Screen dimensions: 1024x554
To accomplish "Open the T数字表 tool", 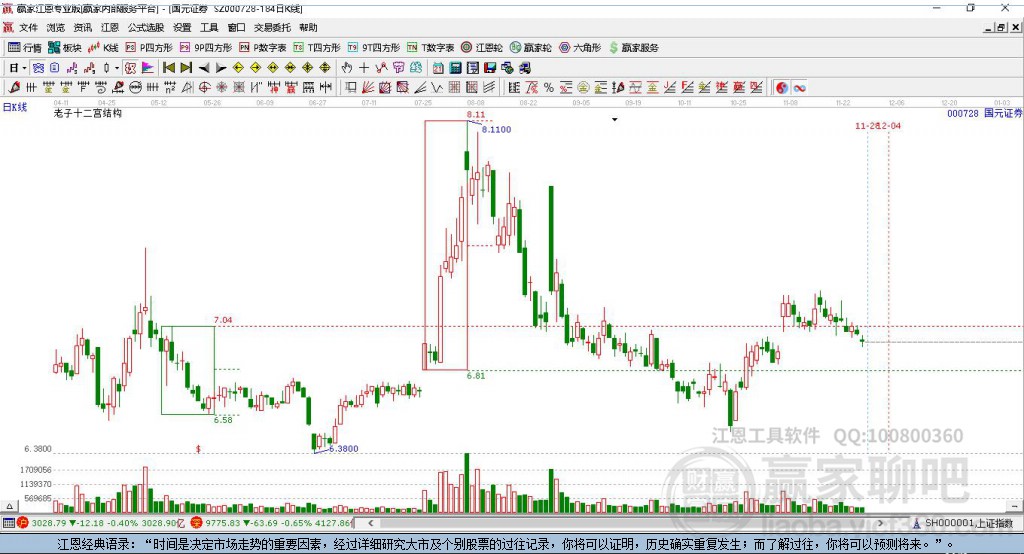I will pyautogui.click(x=430, y=48).
